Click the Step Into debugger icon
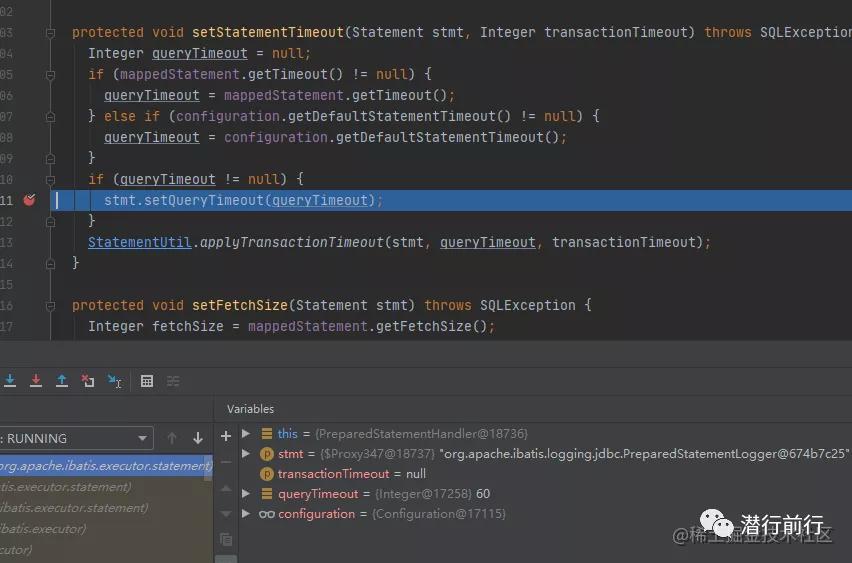 tap(10, 381)
